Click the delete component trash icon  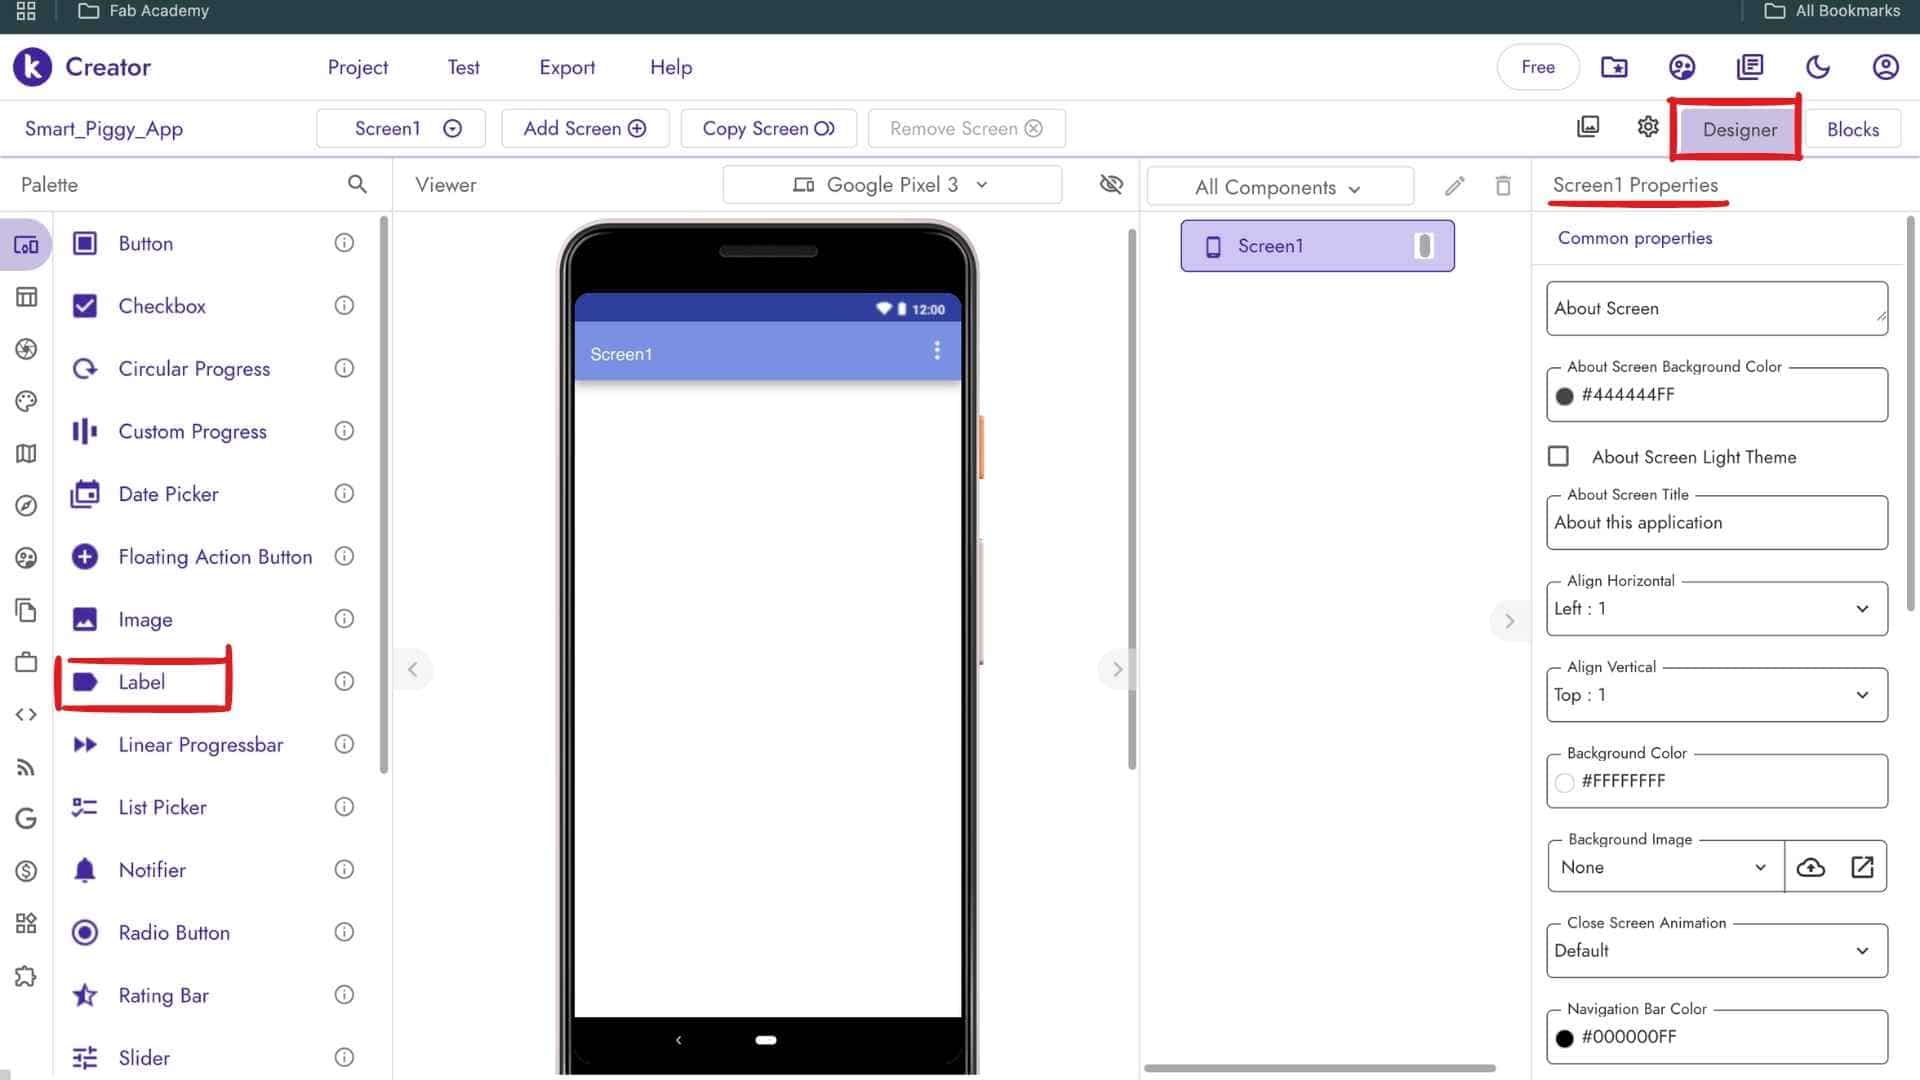pos(1503,186)
